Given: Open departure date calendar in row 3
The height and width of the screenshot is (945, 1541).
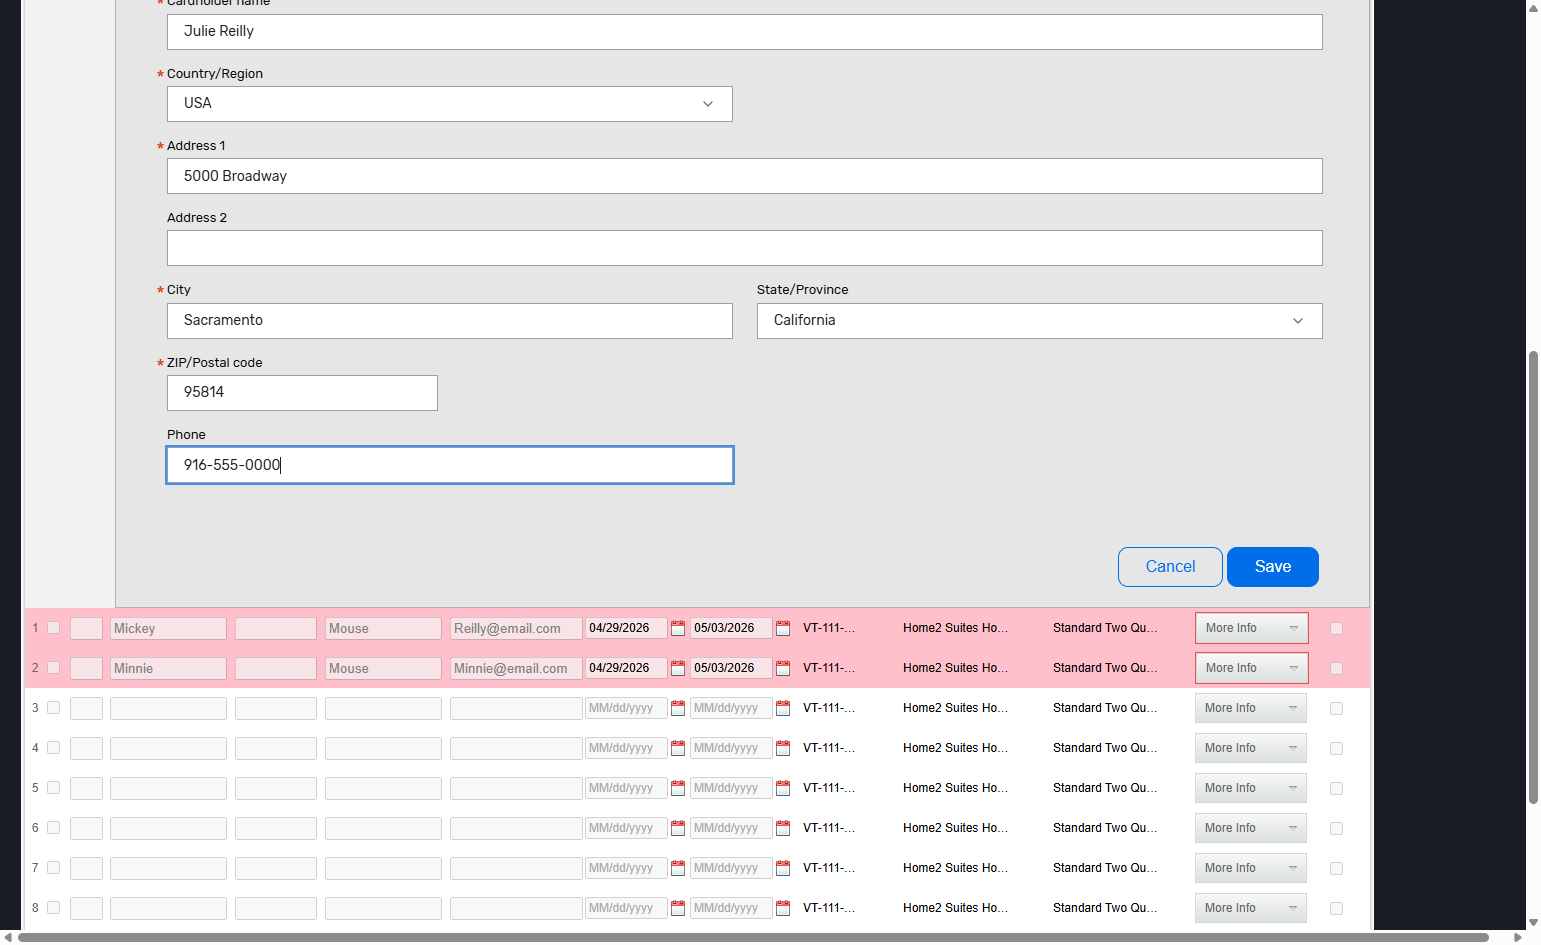Looking at the screenshot, I should tap(783, 708).
